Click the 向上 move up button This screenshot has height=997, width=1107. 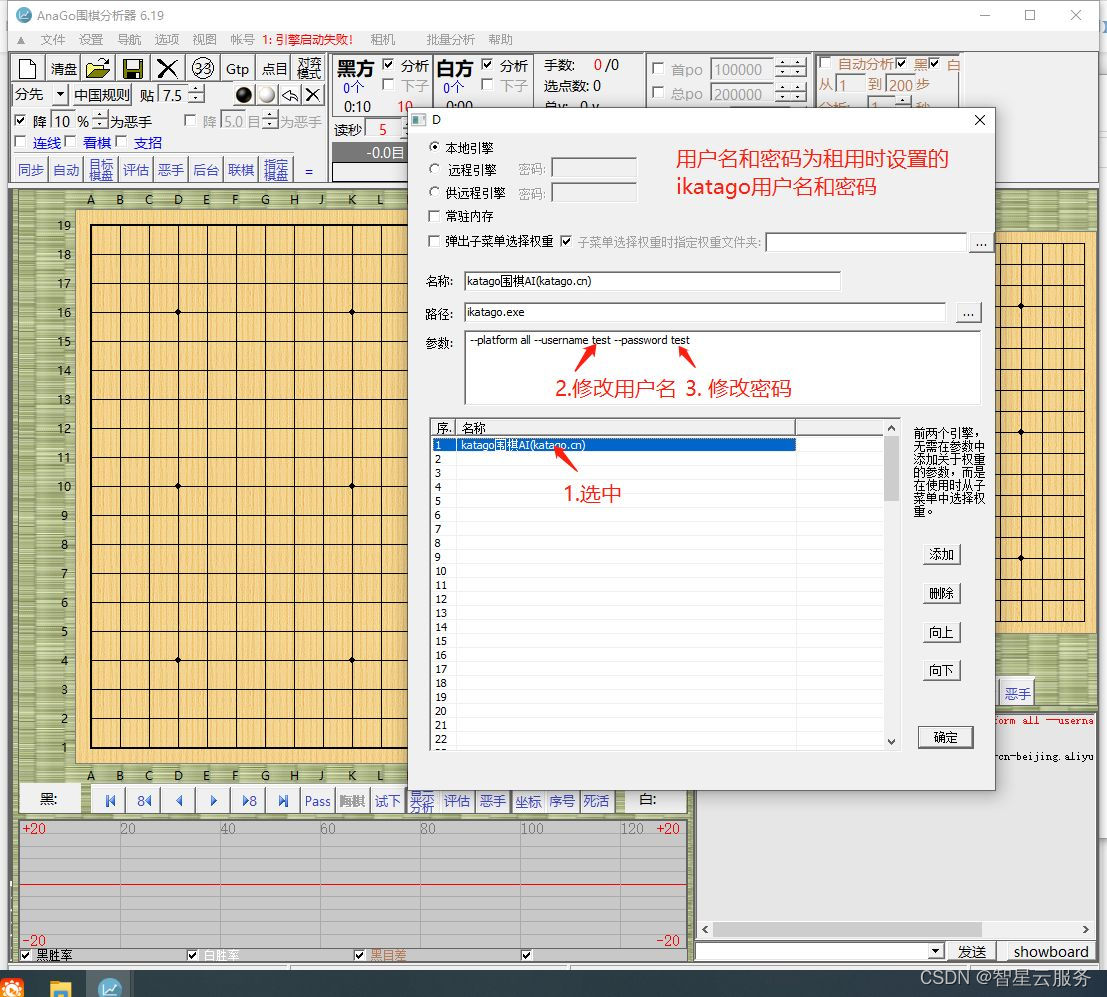pos(942,632)
